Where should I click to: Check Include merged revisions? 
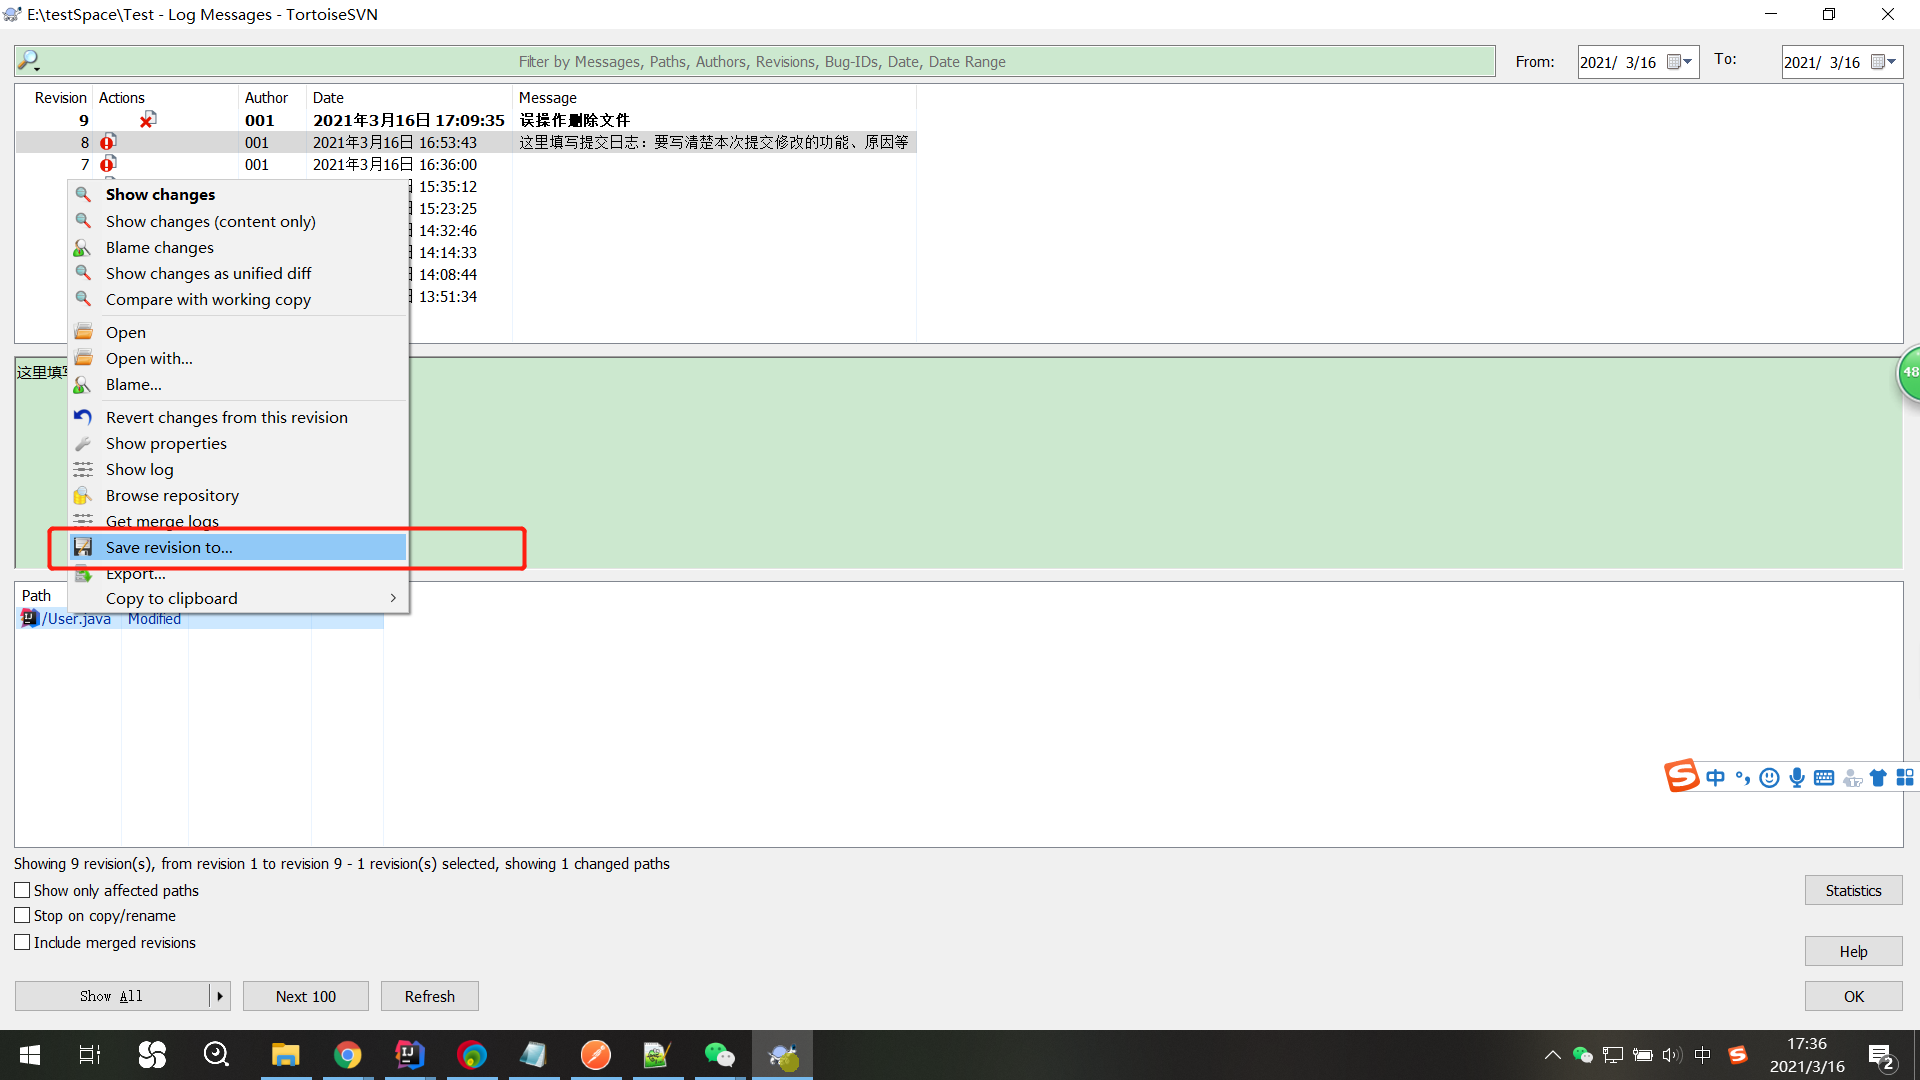coord(22,942)
